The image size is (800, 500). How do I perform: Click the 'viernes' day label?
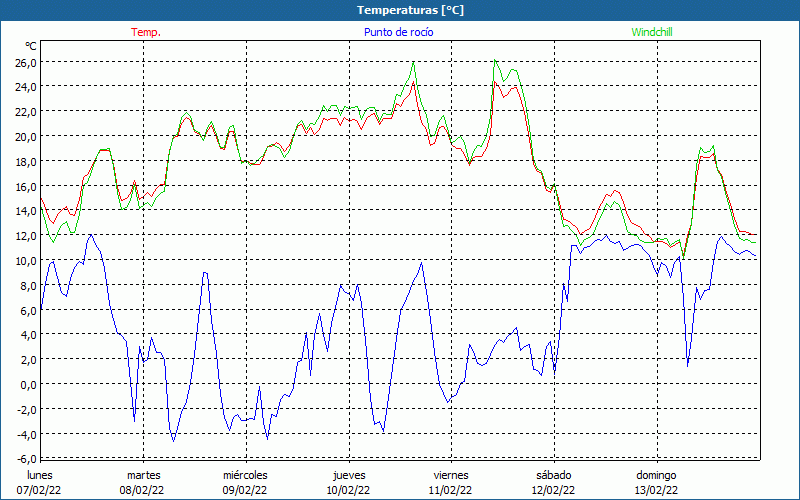[451, 475]
